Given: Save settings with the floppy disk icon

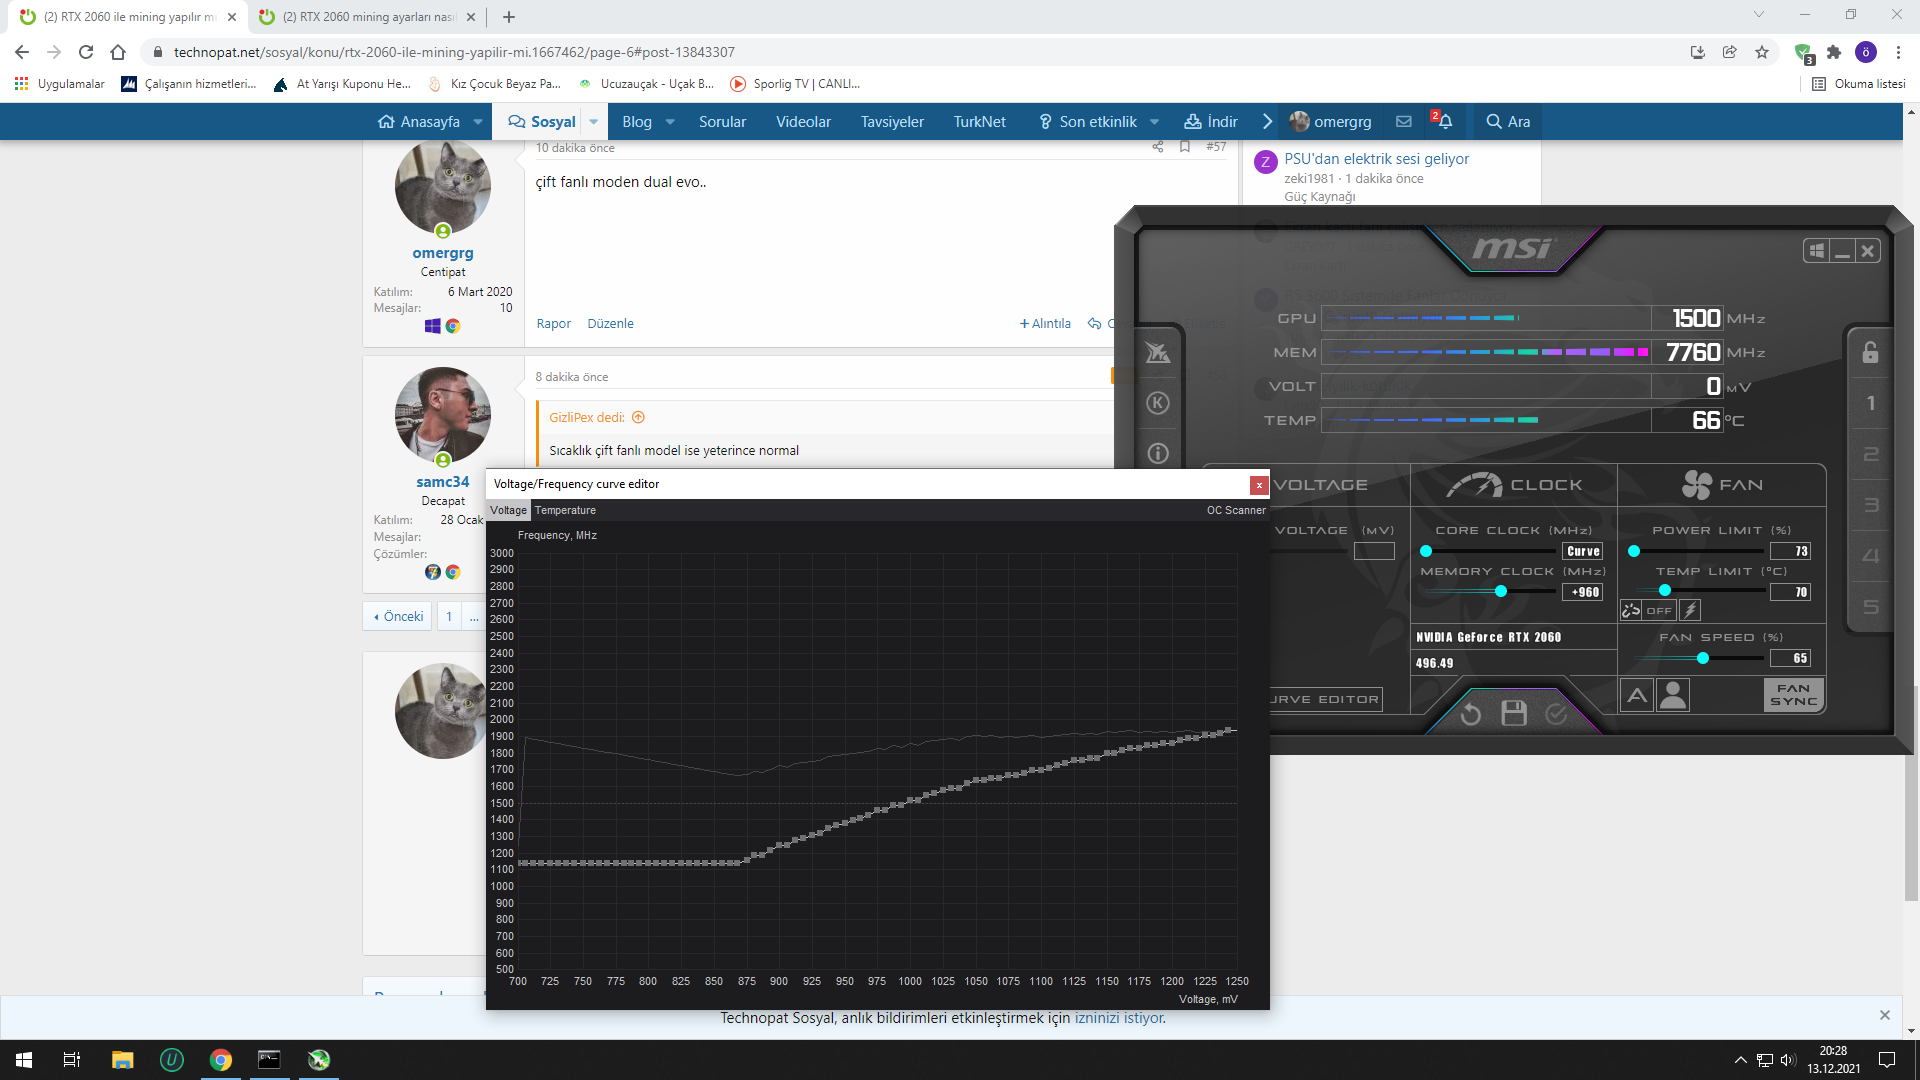Looking at the screenshot, I should (x=1514, y=713).
